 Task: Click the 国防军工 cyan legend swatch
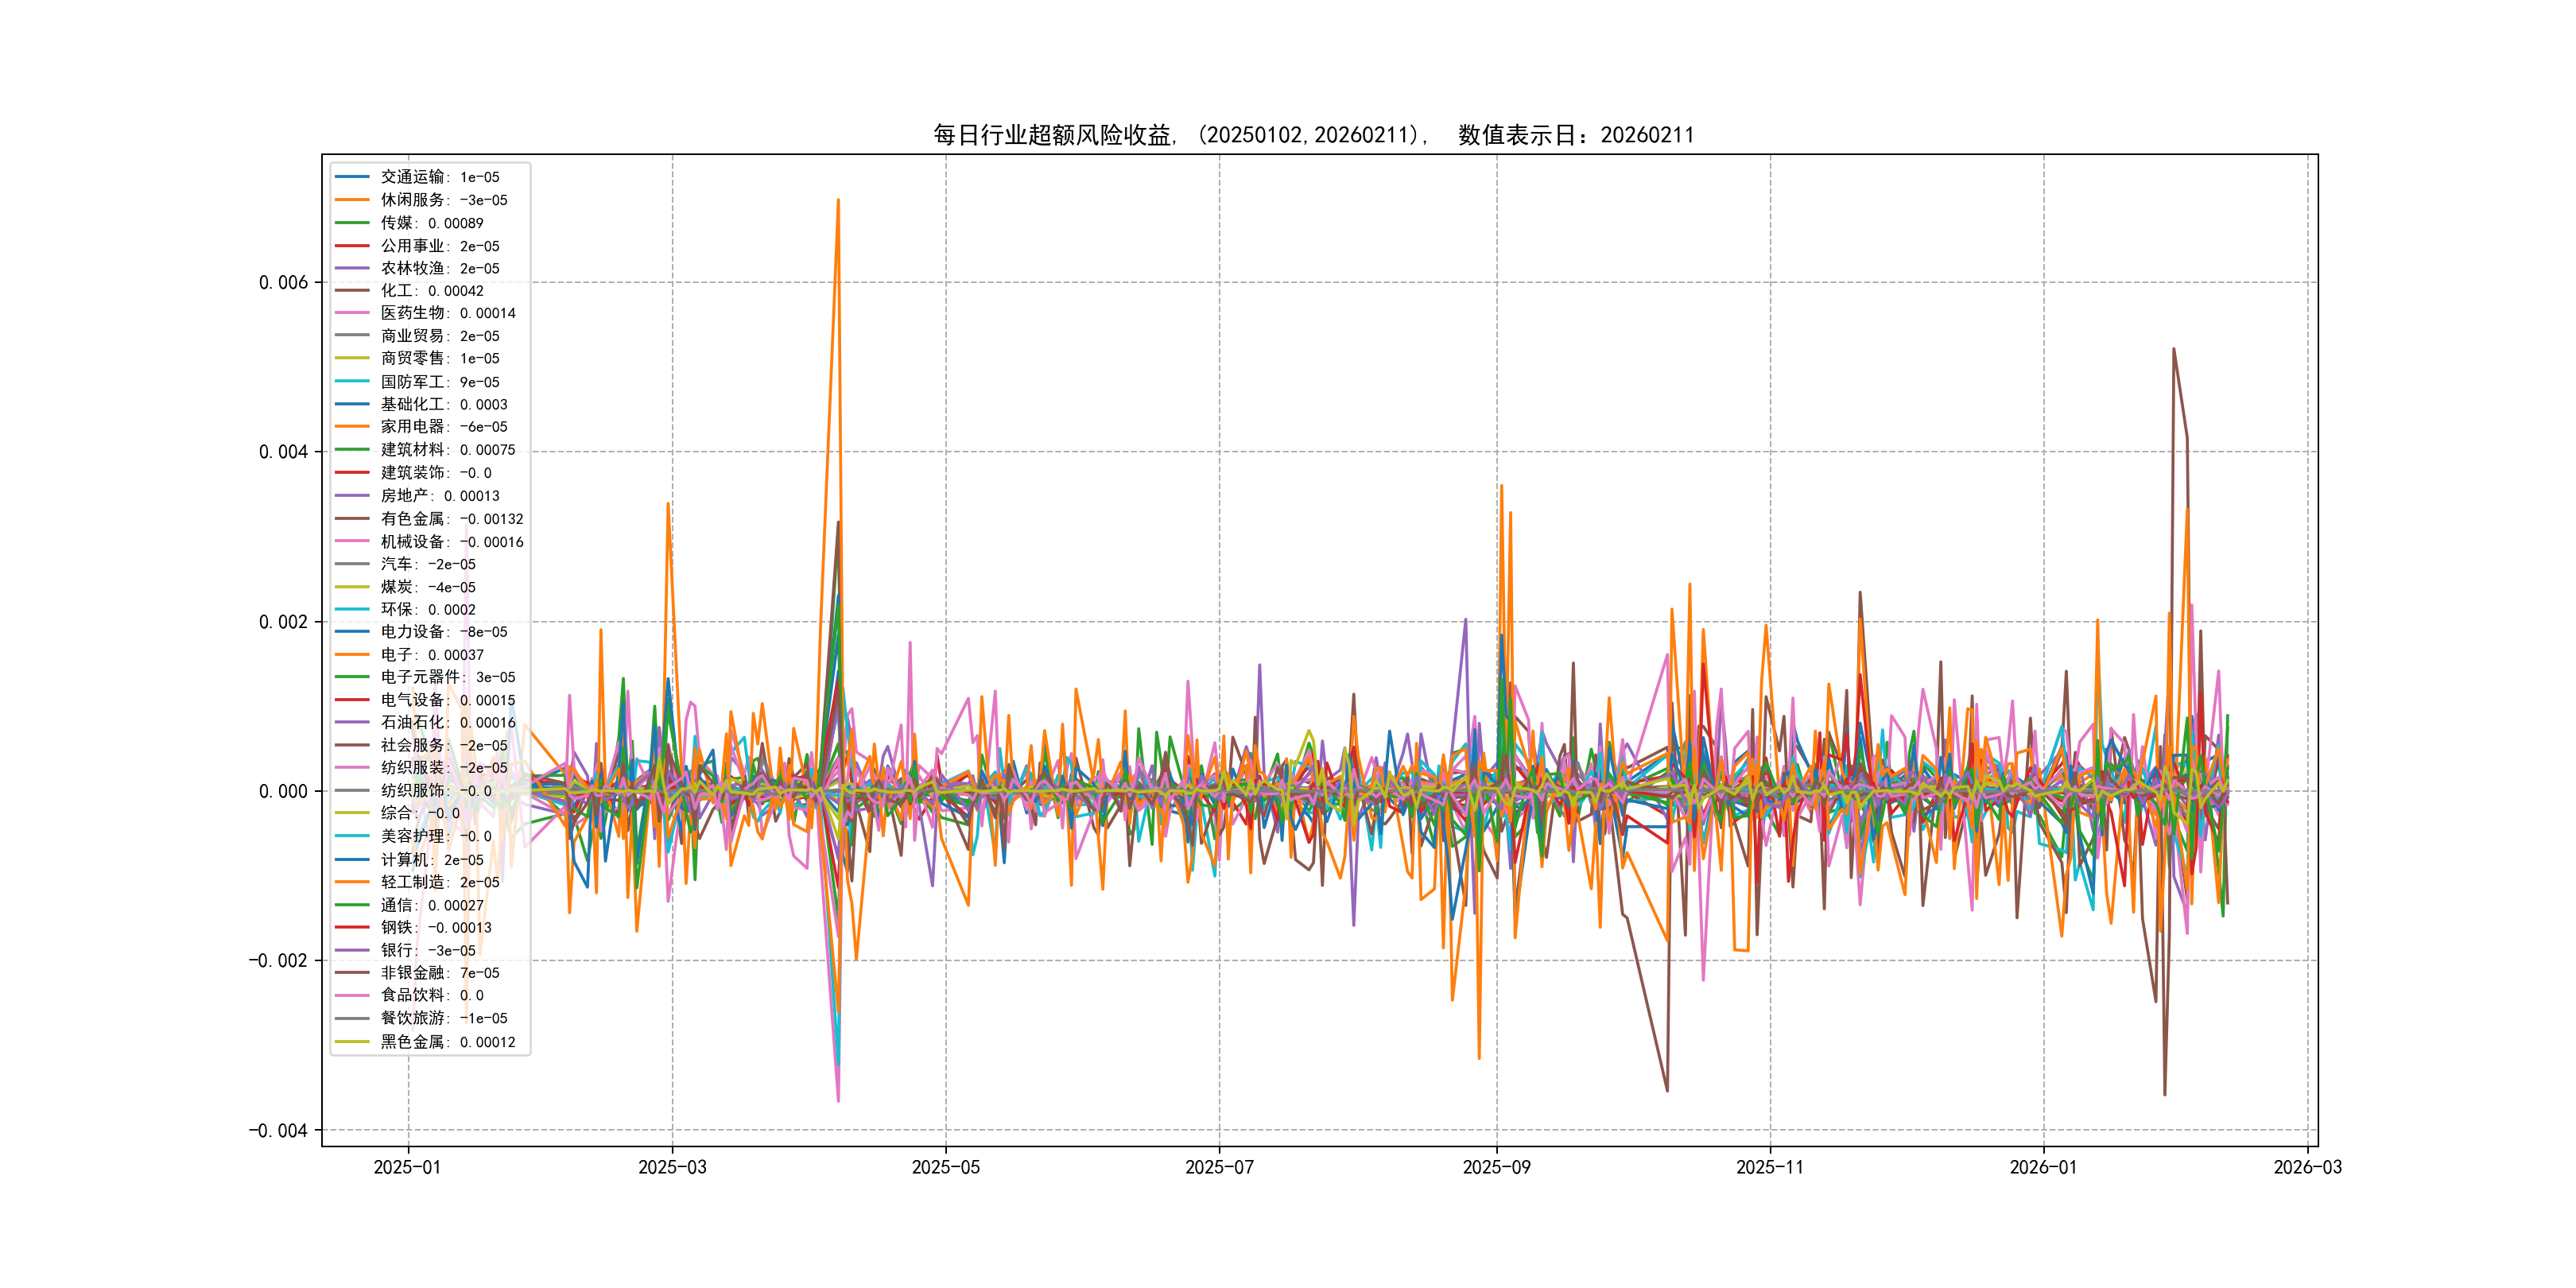[x=352, y=382]
